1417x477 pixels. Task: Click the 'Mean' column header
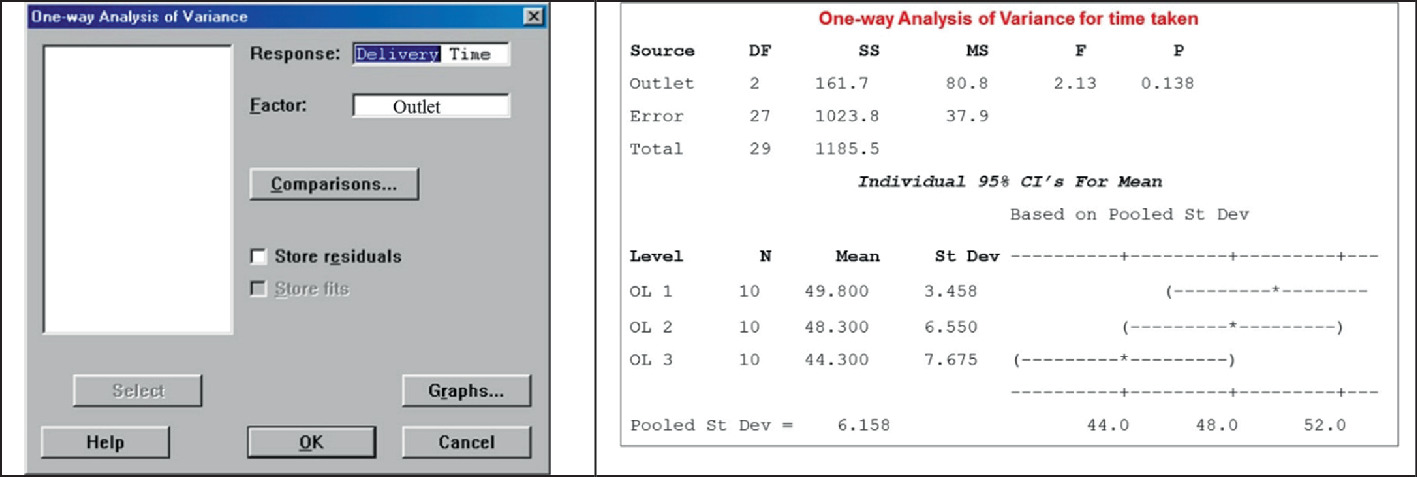coord(858,257)
